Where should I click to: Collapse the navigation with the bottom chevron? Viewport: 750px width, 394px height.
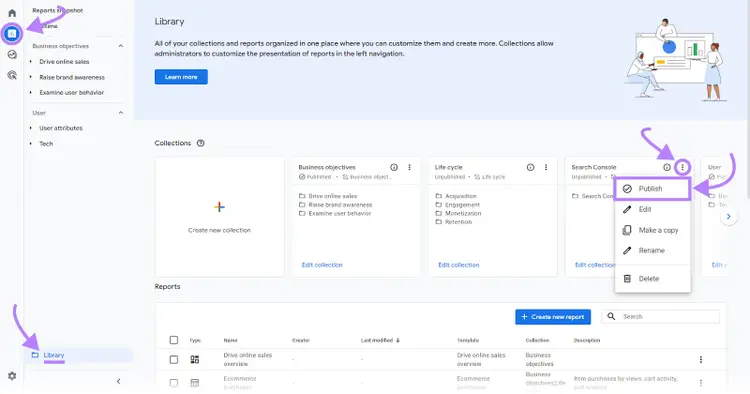[x=119, y=381]
